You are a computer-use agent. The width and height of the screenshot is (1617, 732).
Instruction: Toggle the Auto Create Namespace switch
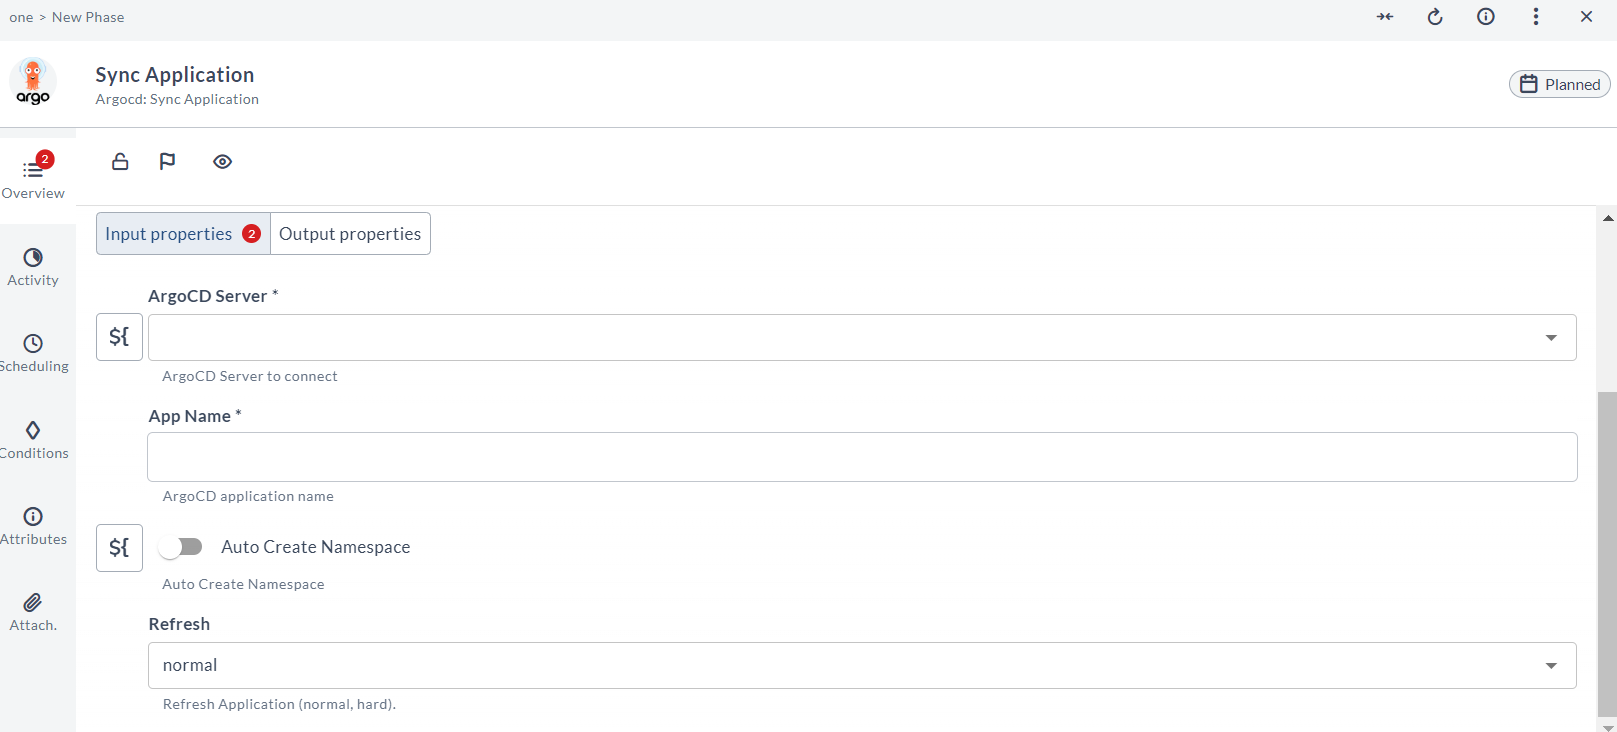click(181, 547)
